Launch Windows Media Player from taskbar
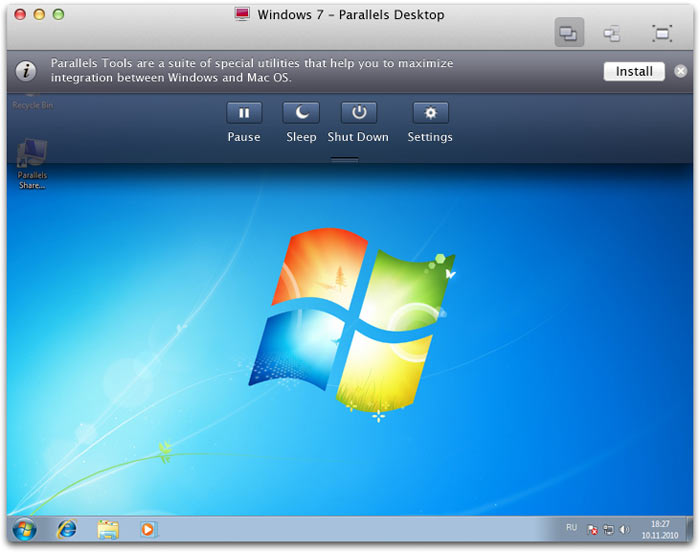 (x=148, y=530)
